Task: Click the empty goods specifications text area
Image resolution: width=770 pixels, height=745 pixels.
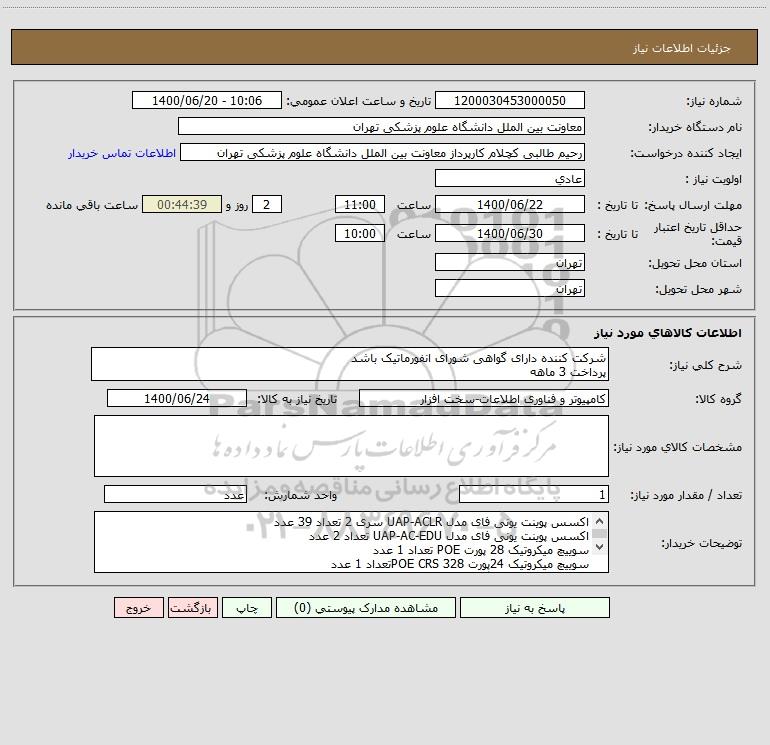Action: (351, 446)
